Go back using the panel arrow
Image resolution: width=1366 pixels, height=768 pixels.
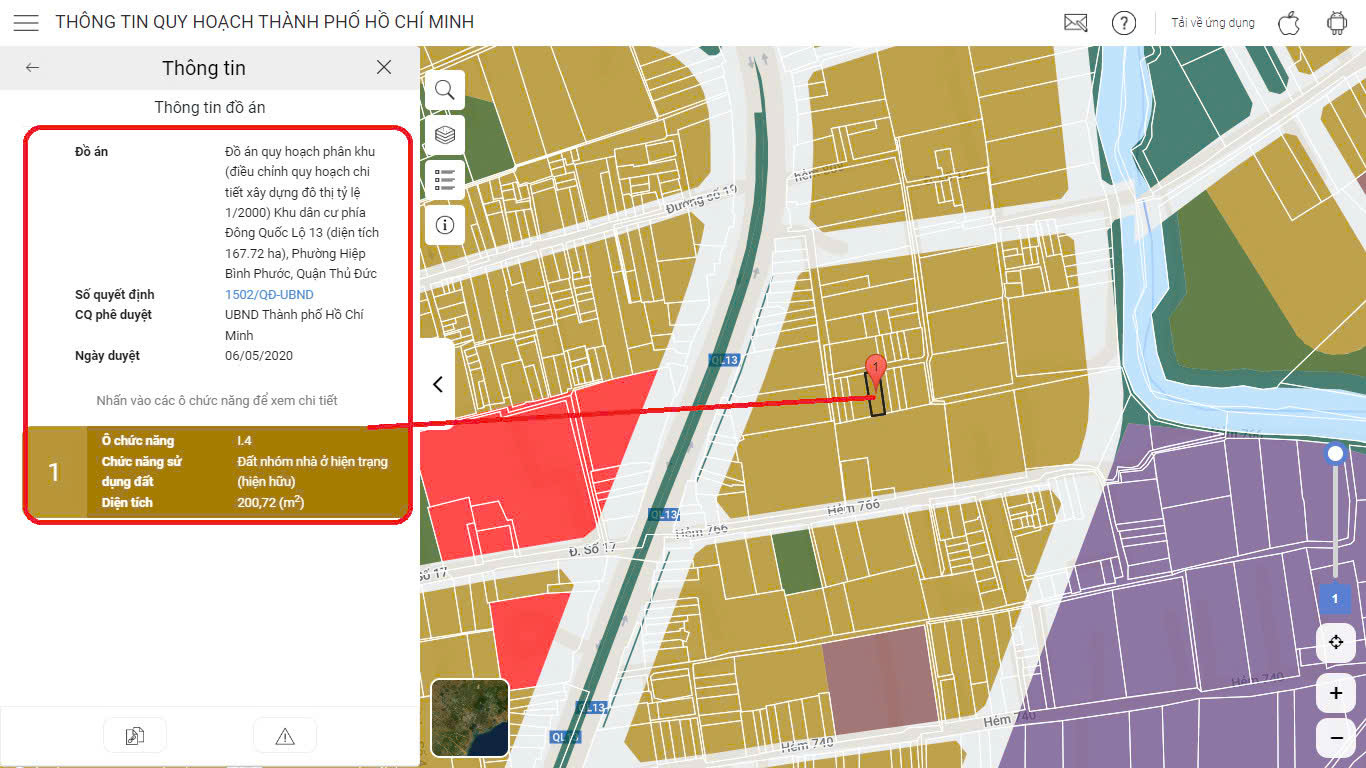pyautogui.click(x=33, y=68)
